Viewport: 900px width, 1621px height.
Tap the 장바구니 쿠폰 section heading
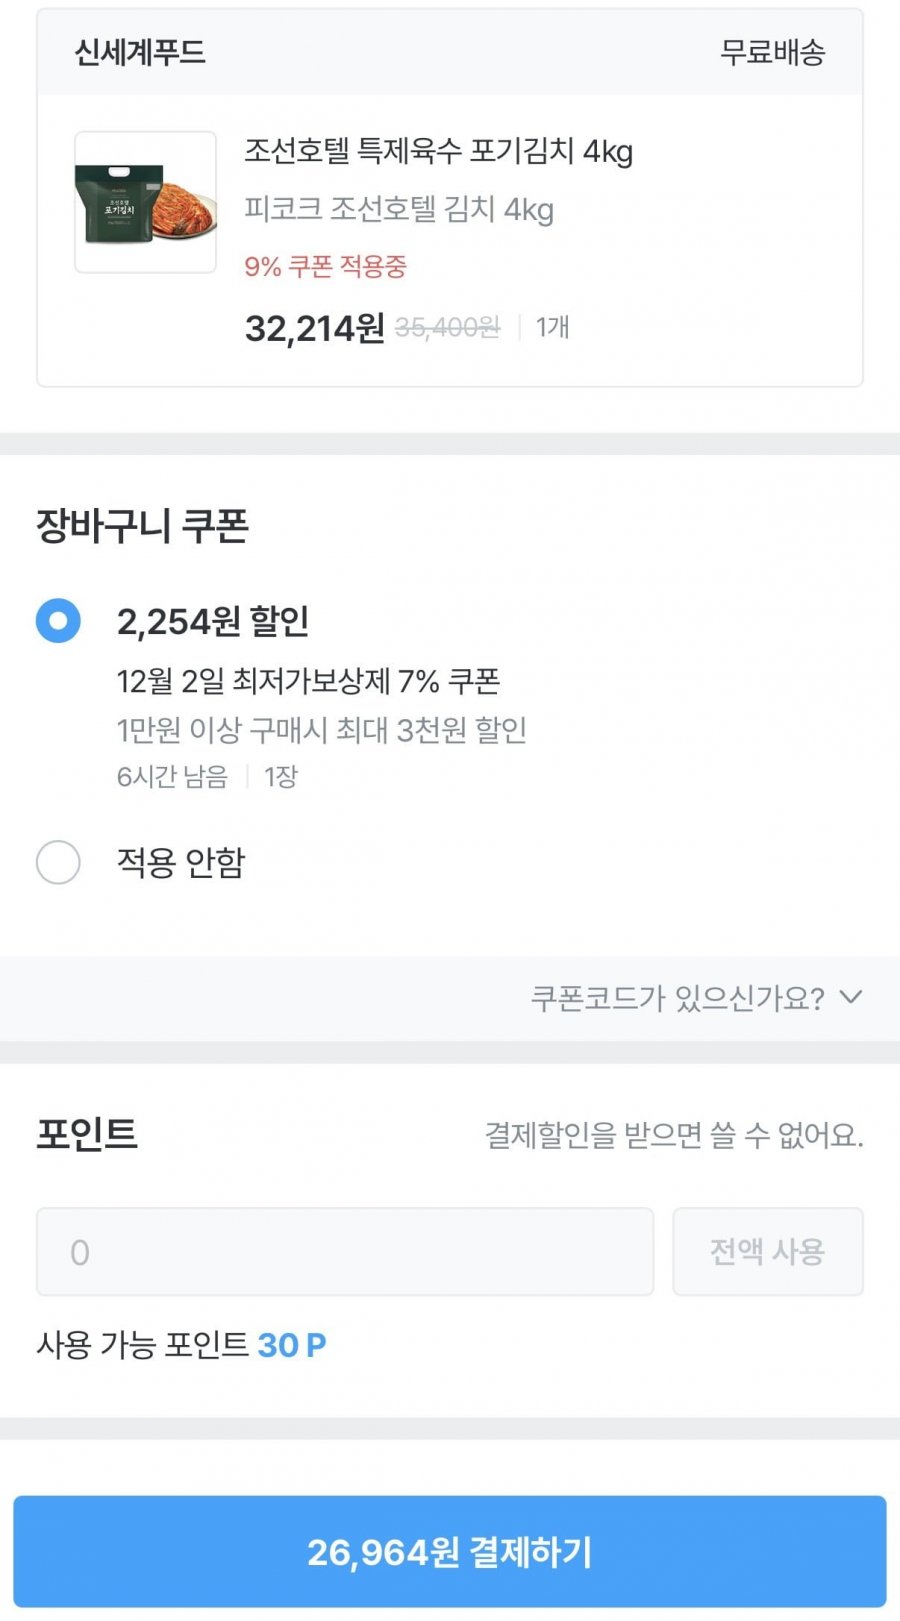point(142,526)
